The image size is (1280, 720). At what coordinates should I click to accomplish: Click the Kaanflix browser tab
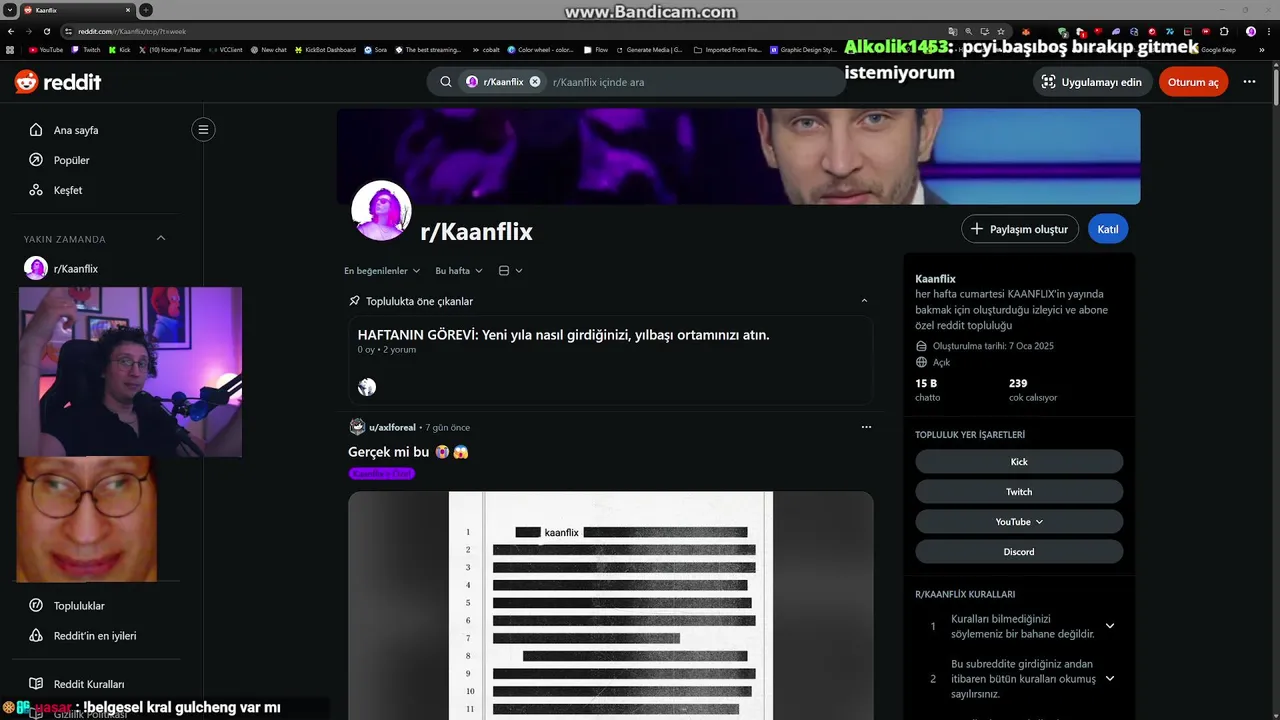(x=77, y=10)
